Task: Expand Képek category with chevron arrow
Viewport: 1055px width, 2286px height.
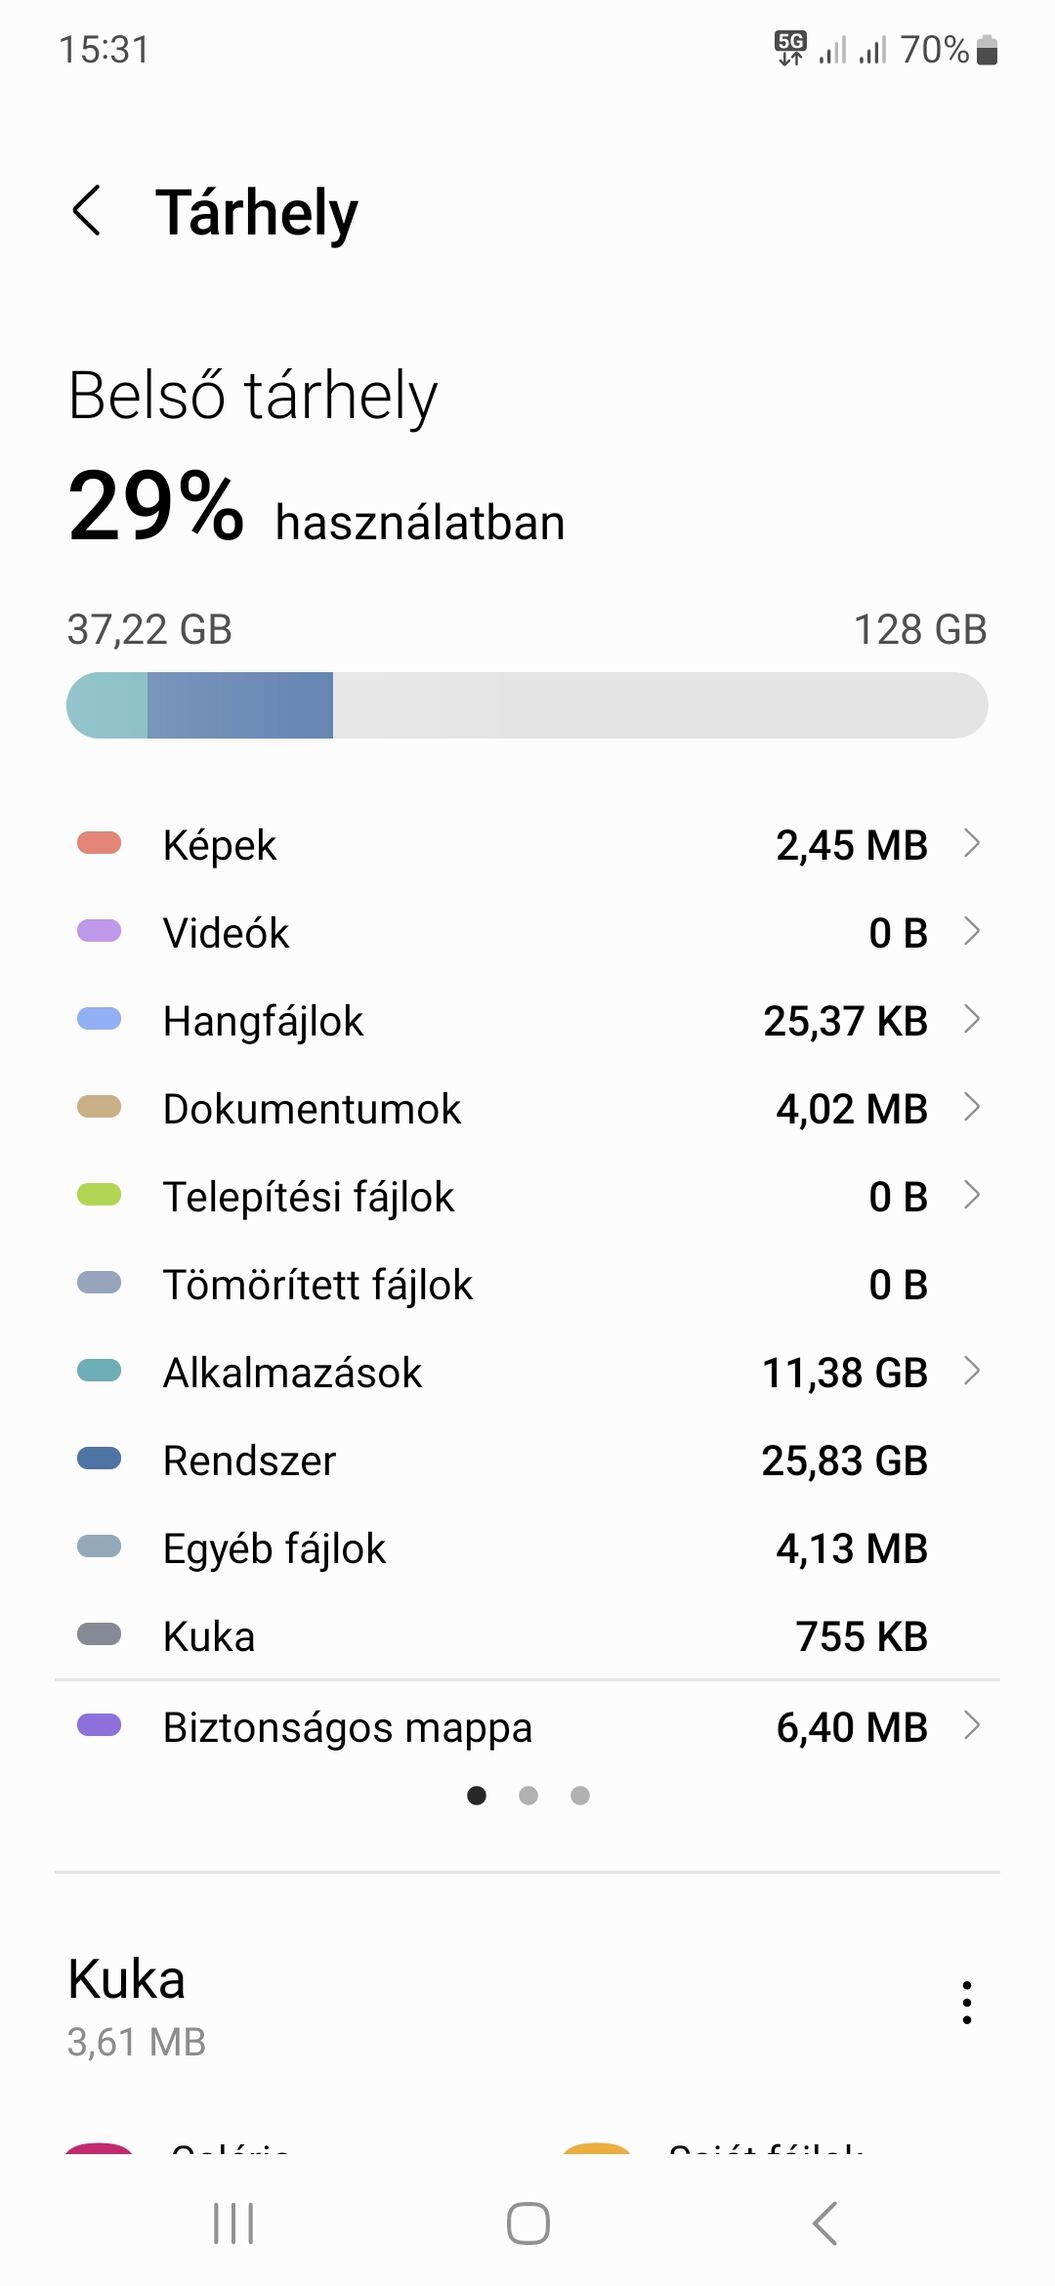Action: pos(971,844)
